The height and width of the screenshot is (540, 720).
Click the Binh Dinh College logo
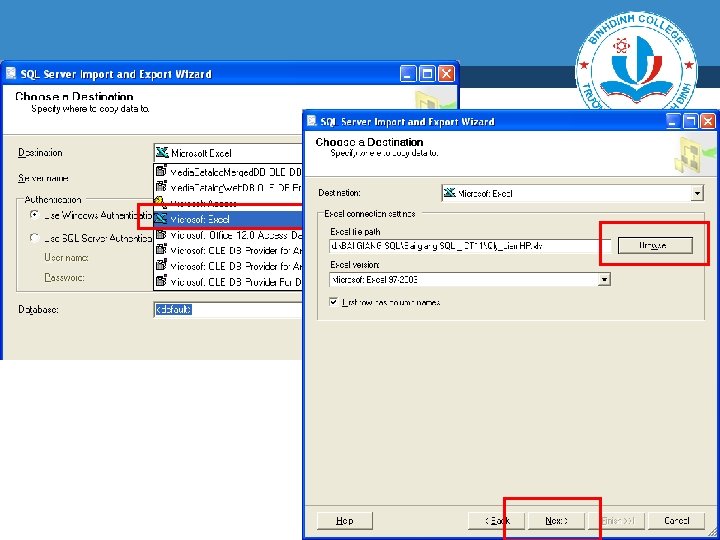(x=636, y=63)
